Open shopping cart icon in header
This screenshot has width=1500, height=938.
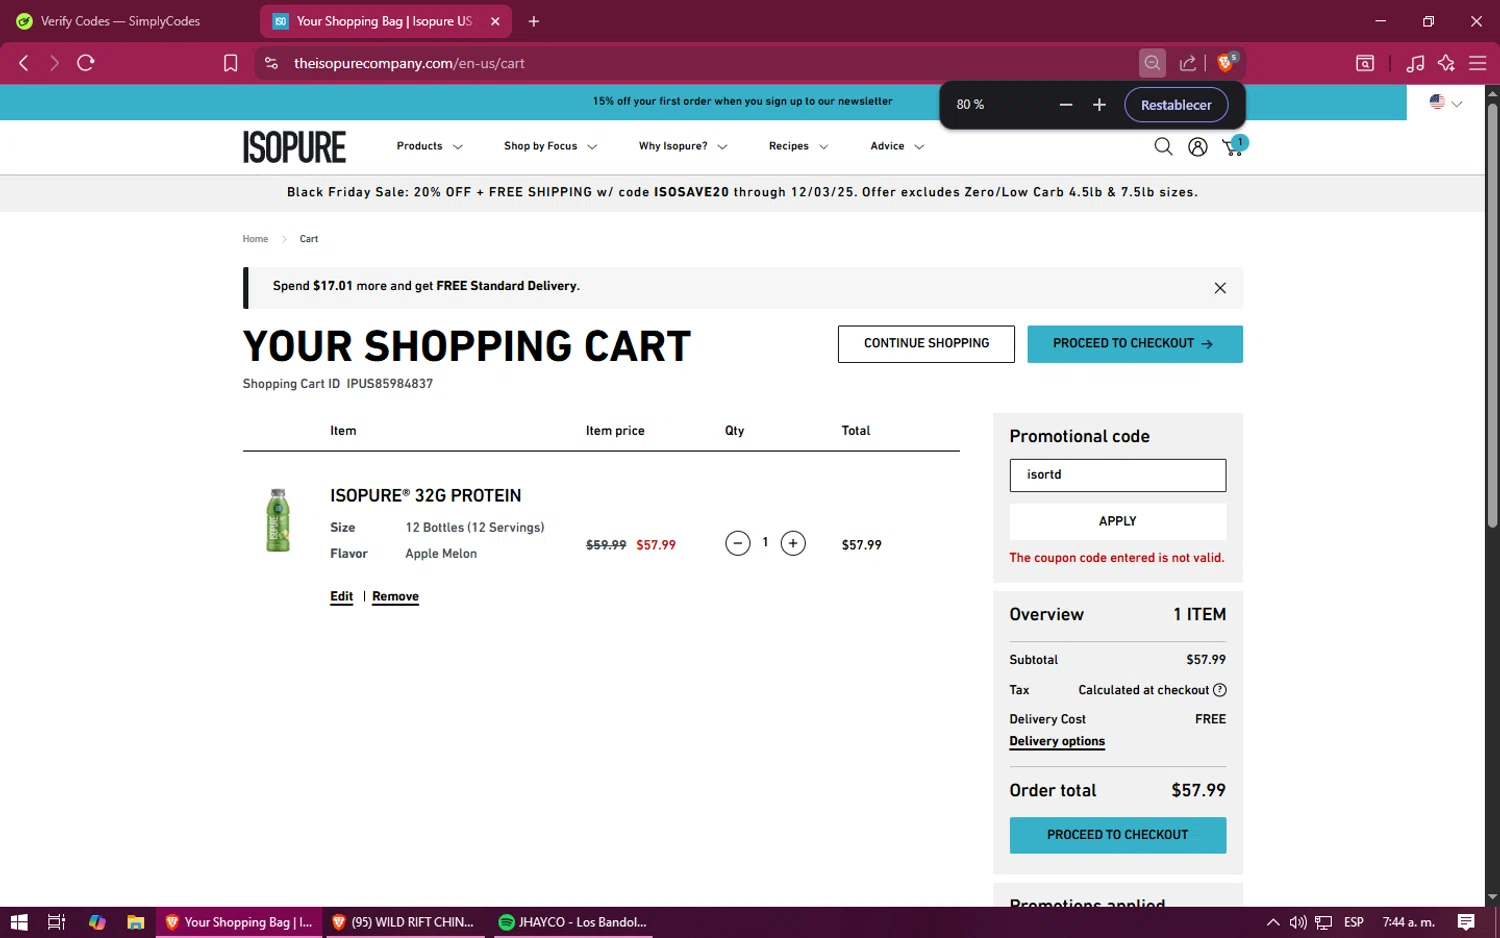click(1234, 146)
